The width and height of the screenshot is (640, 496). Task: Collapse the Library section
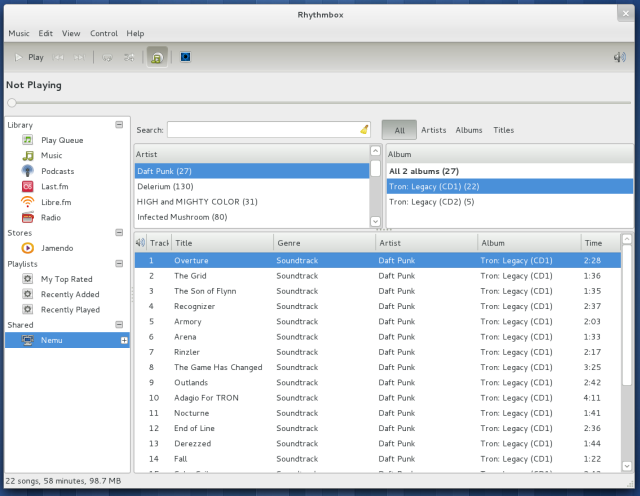click(119, 125)
